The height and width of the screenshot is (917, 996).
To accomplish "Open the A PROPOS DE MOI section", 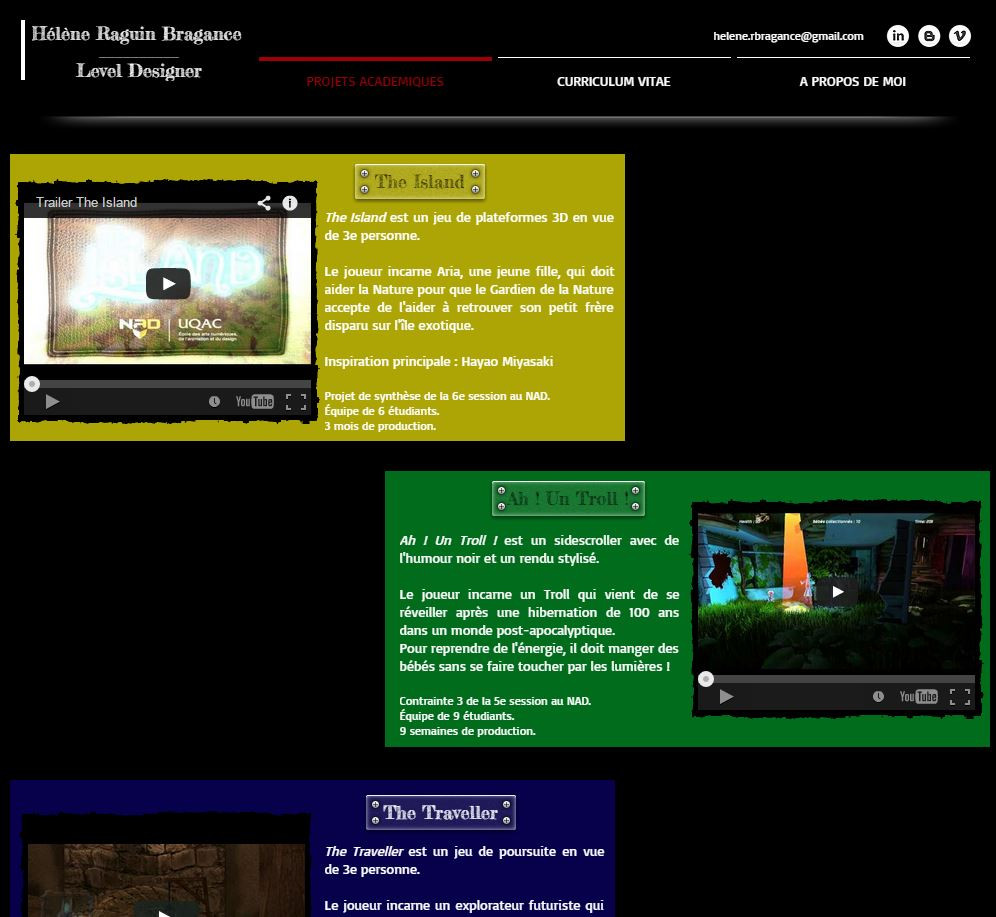I will [x=852, y=82].
